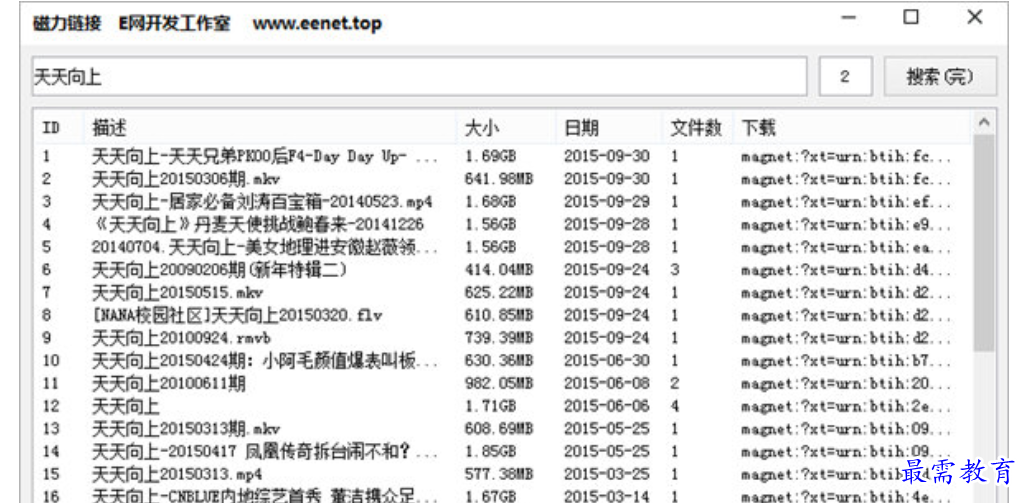Click the 搜索(完) search button
The width and height of the screenshot is (1023, 503).
pos(940,77)
